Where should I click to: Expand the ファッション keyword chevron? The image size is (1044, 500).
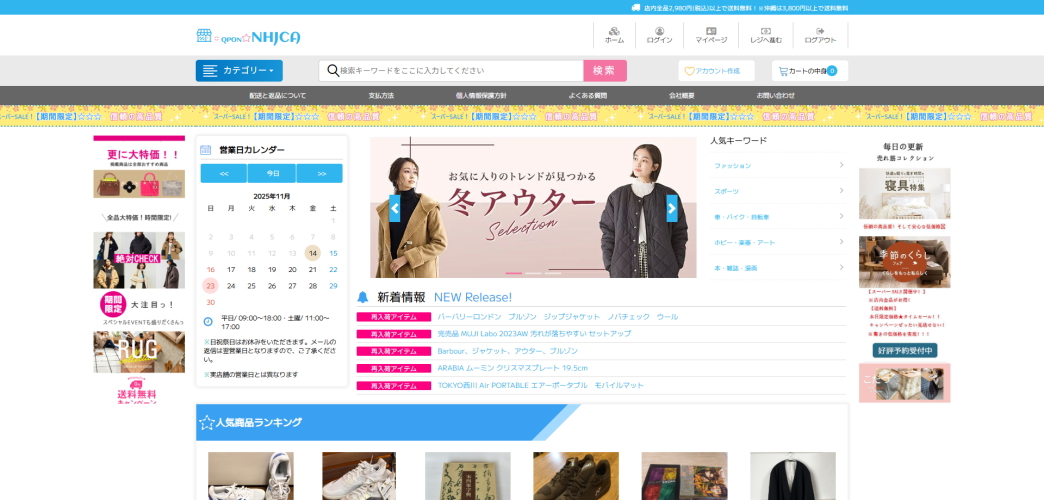point(839,165)
